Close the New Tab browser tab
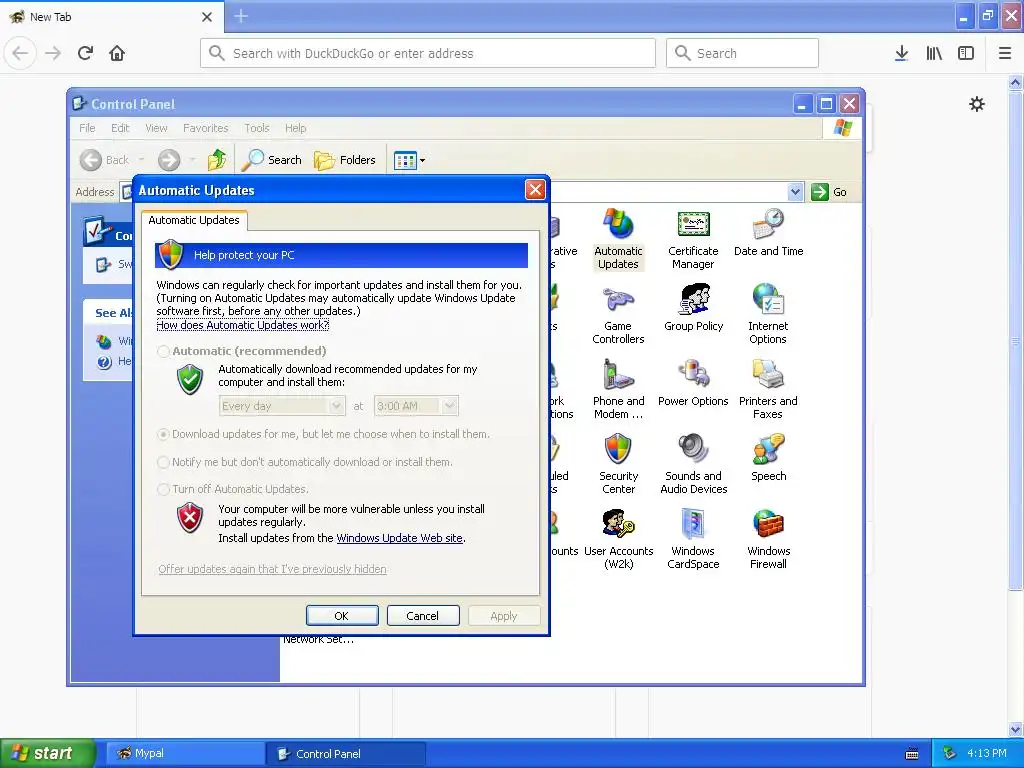 point(207,17)
